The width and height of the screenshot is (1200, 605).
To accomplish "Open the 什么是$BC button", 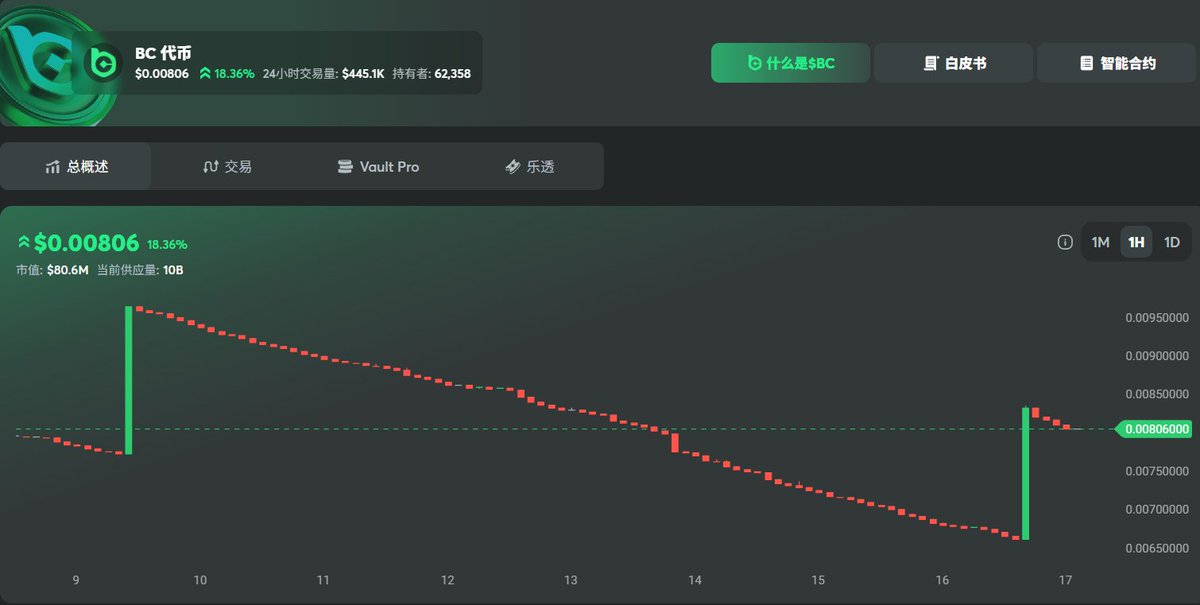I will pyautogui.click(x=791, y=63).
